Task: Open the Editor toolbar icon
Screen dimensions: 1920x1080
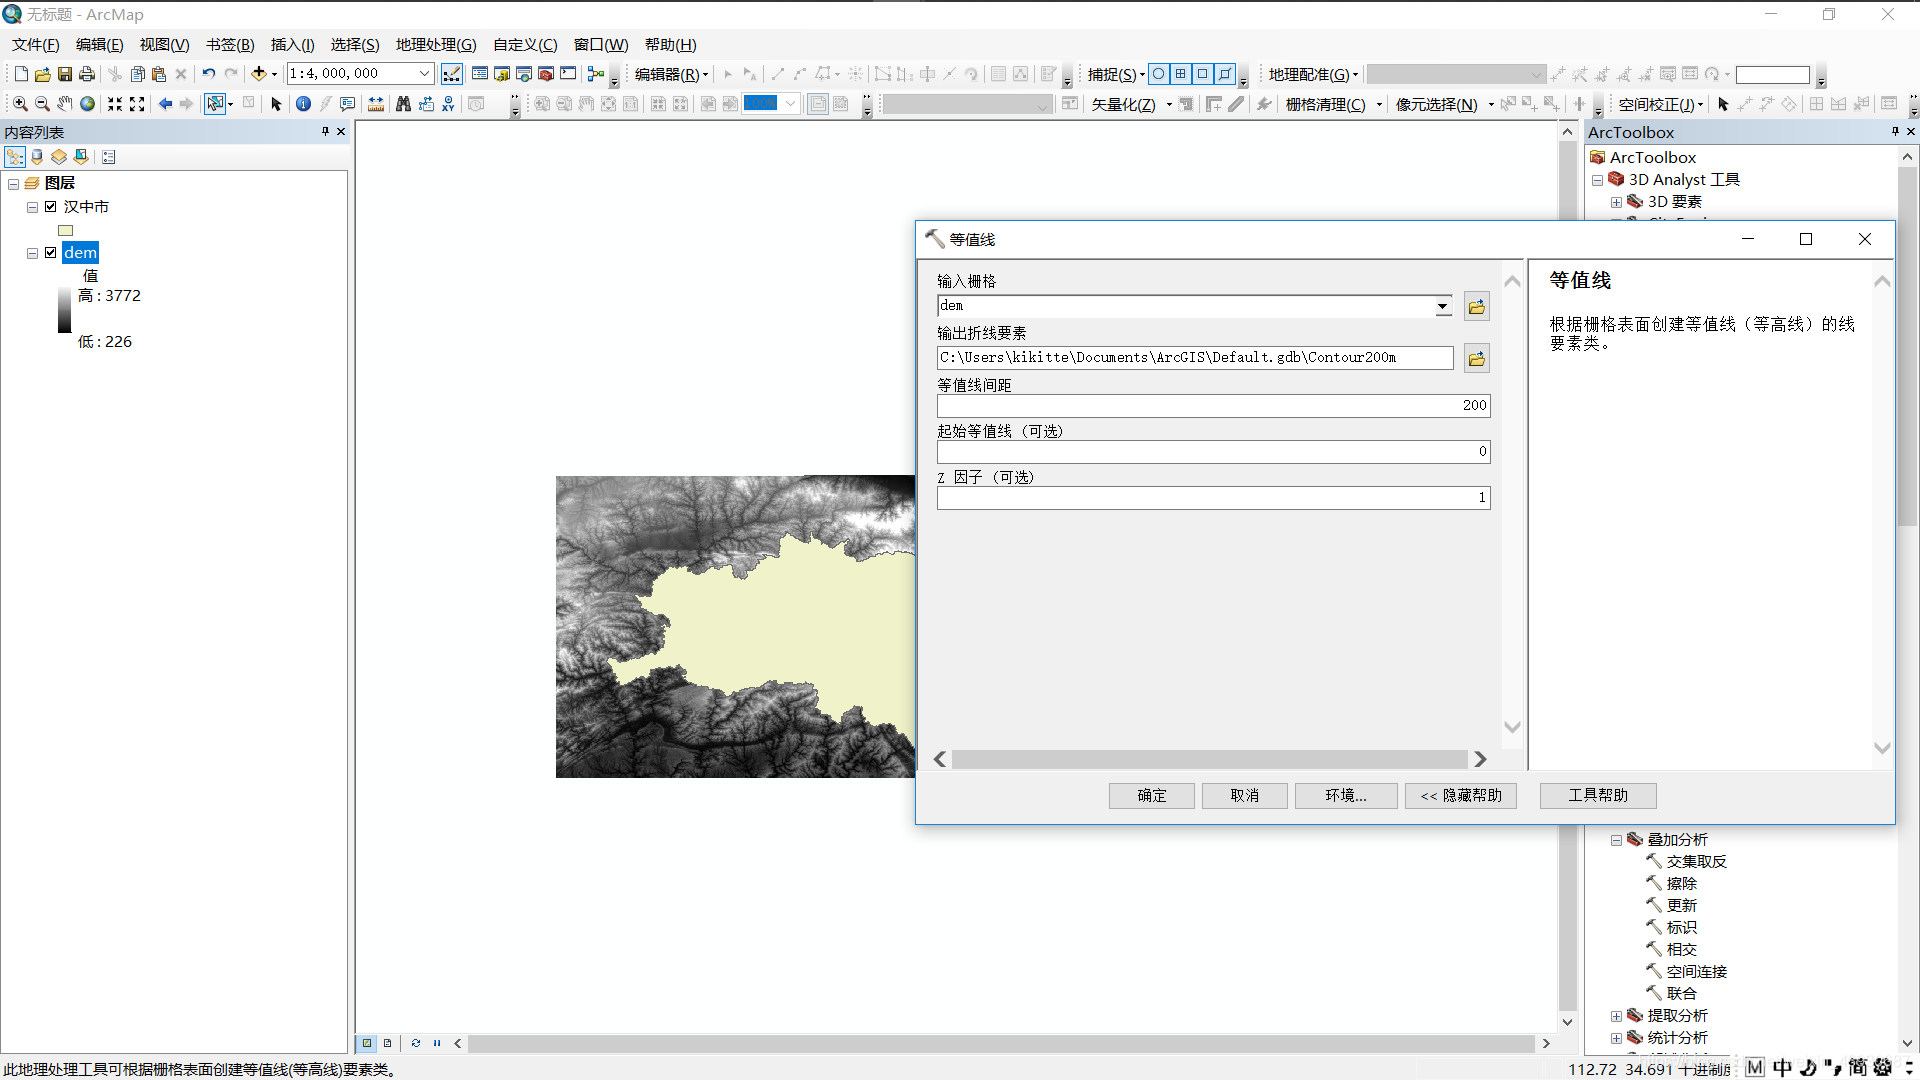Action: tap(452, 74)
